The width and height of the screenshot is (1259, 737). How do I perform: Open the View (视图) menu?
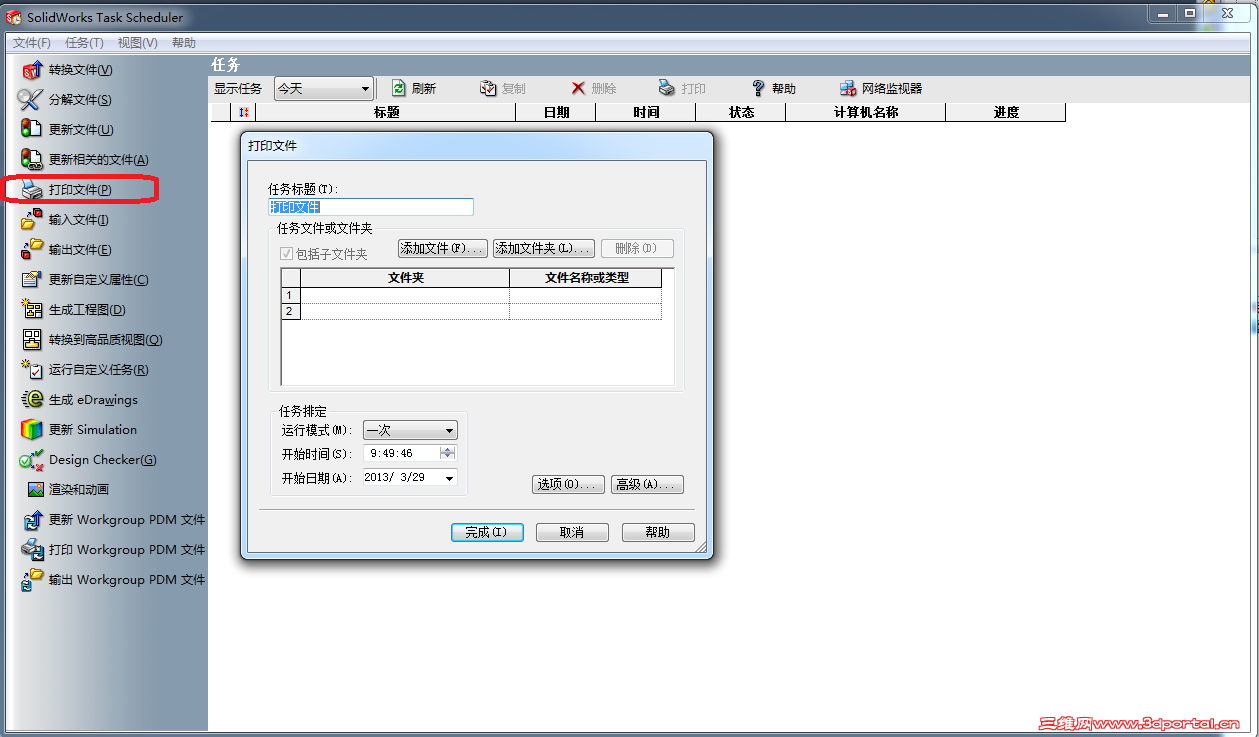click(137, 43)
